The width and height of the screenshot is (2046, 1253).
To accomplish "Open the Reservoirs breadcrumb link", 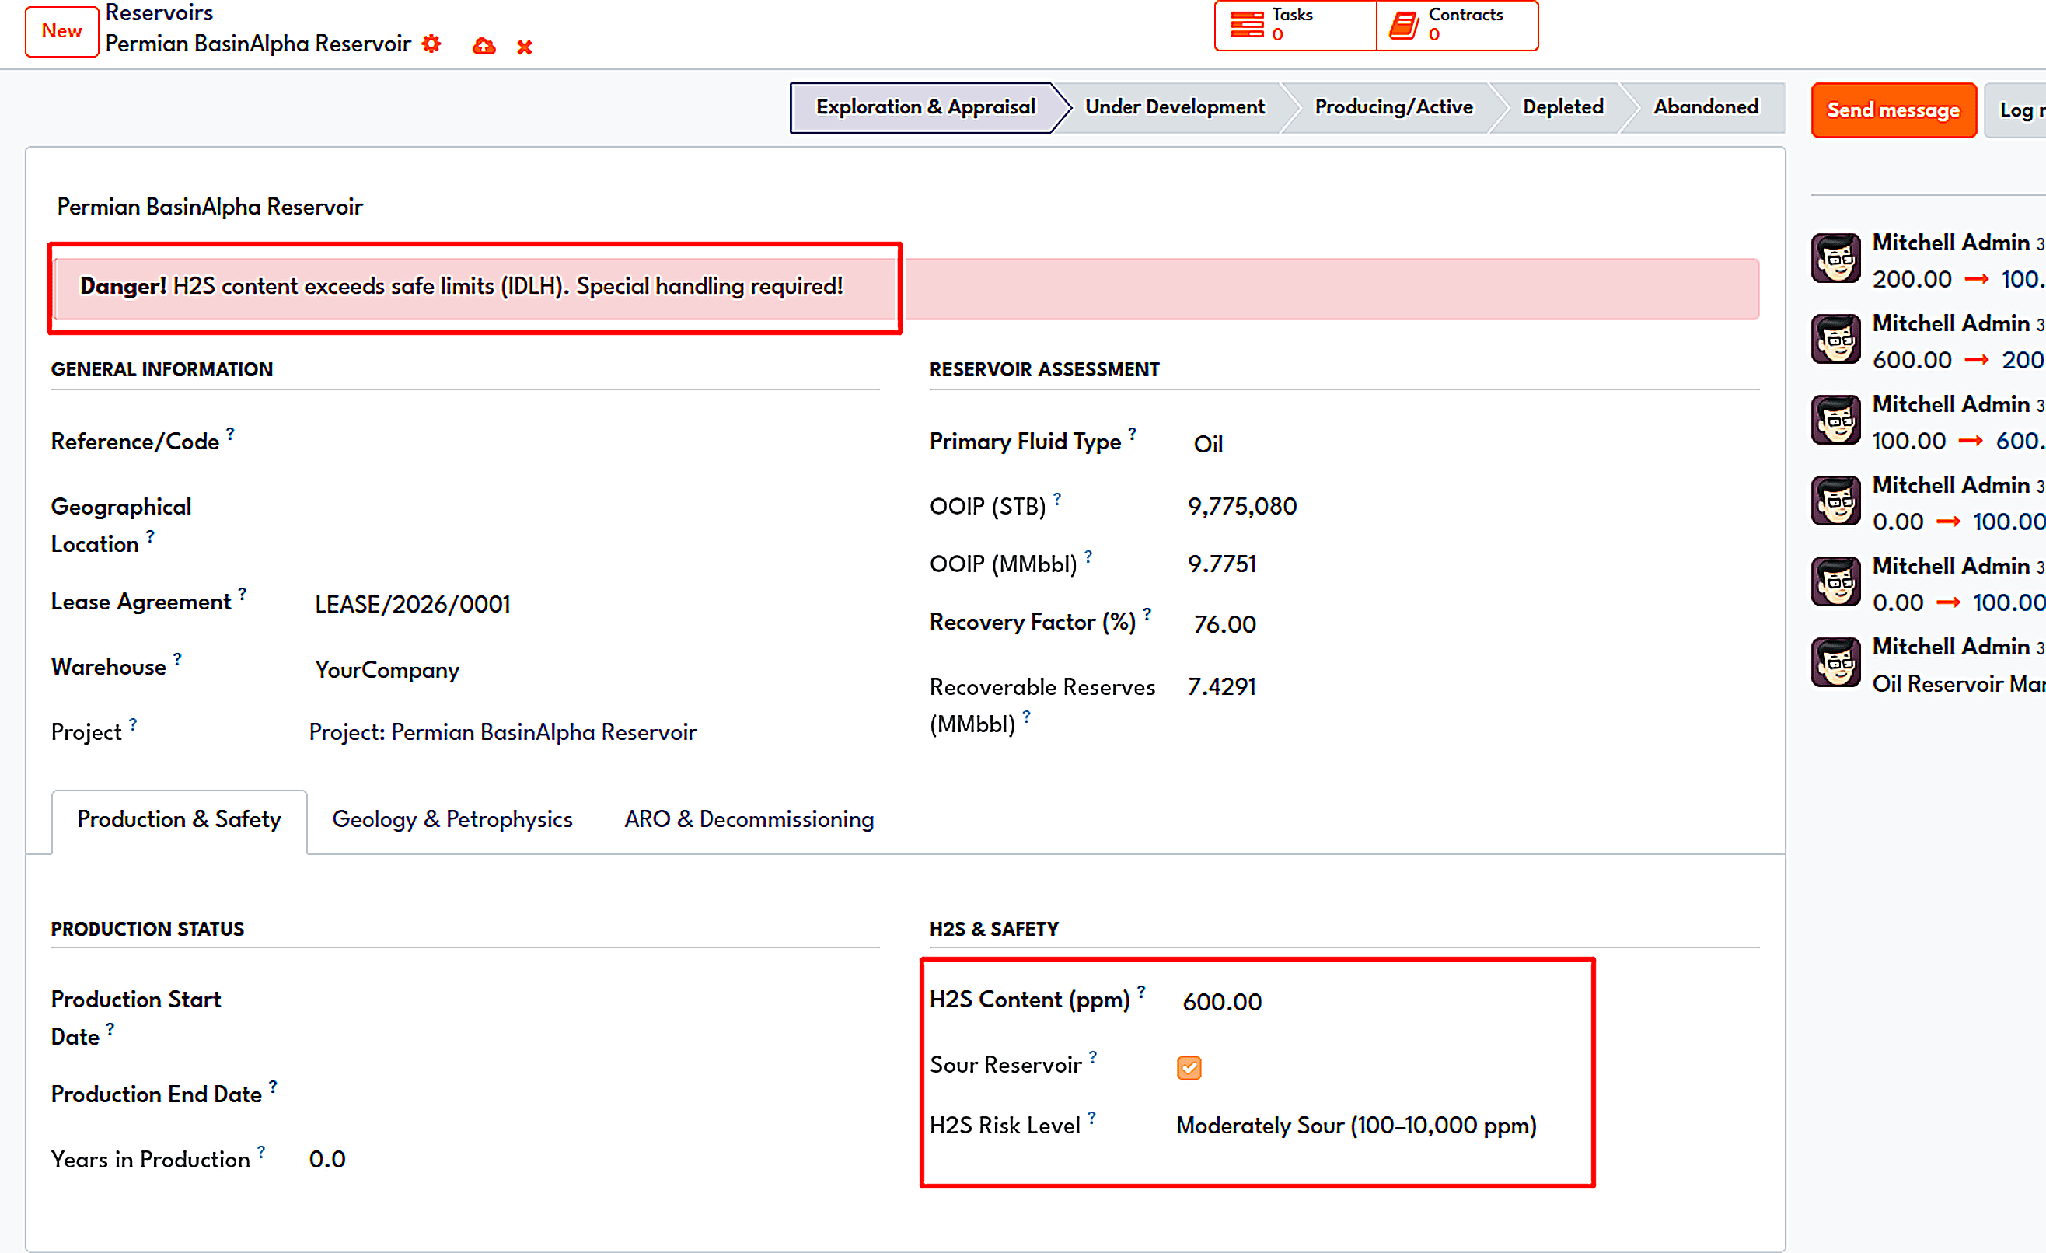I will pos(159,13).
